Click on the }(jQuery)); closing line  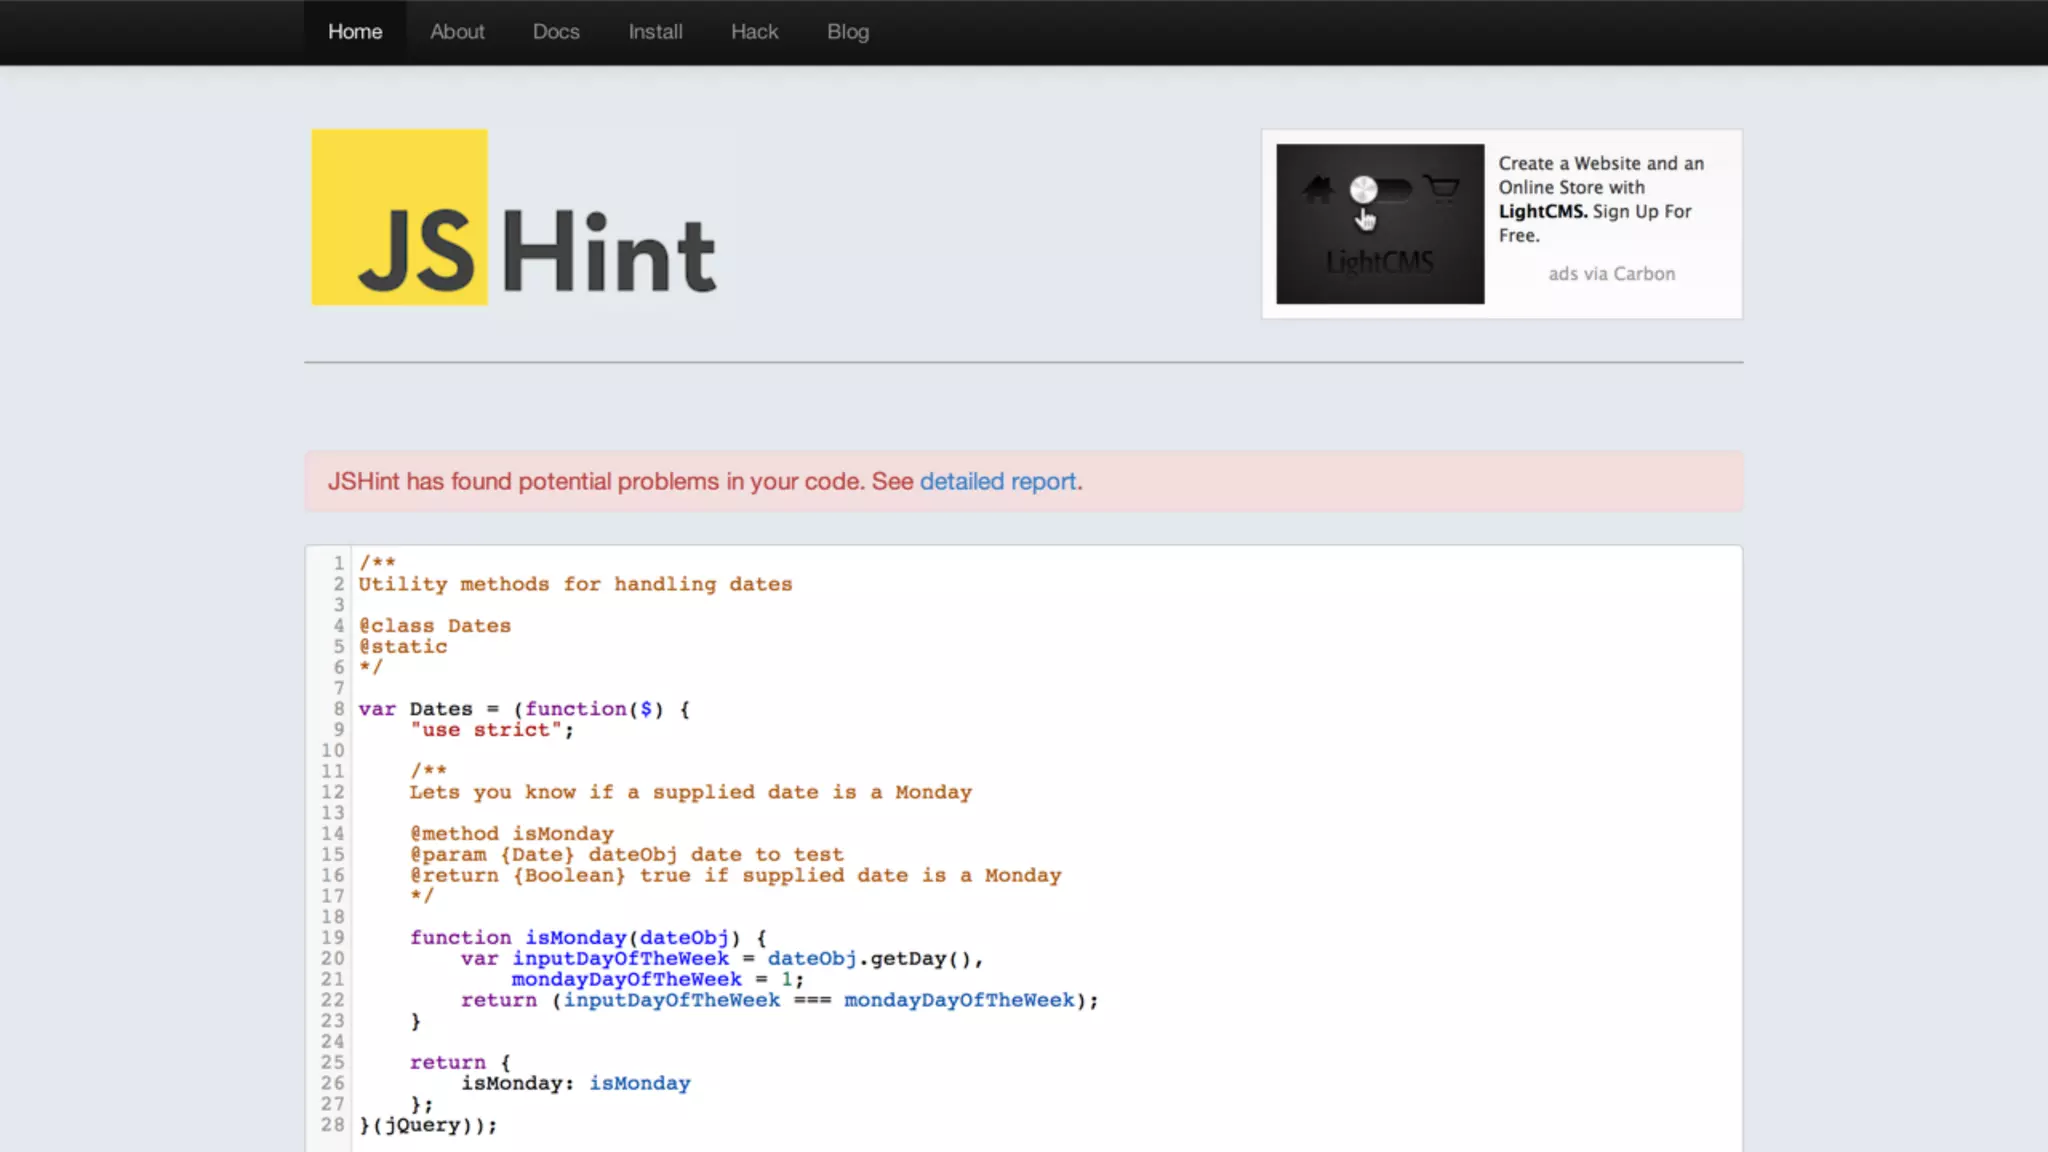428,1125
